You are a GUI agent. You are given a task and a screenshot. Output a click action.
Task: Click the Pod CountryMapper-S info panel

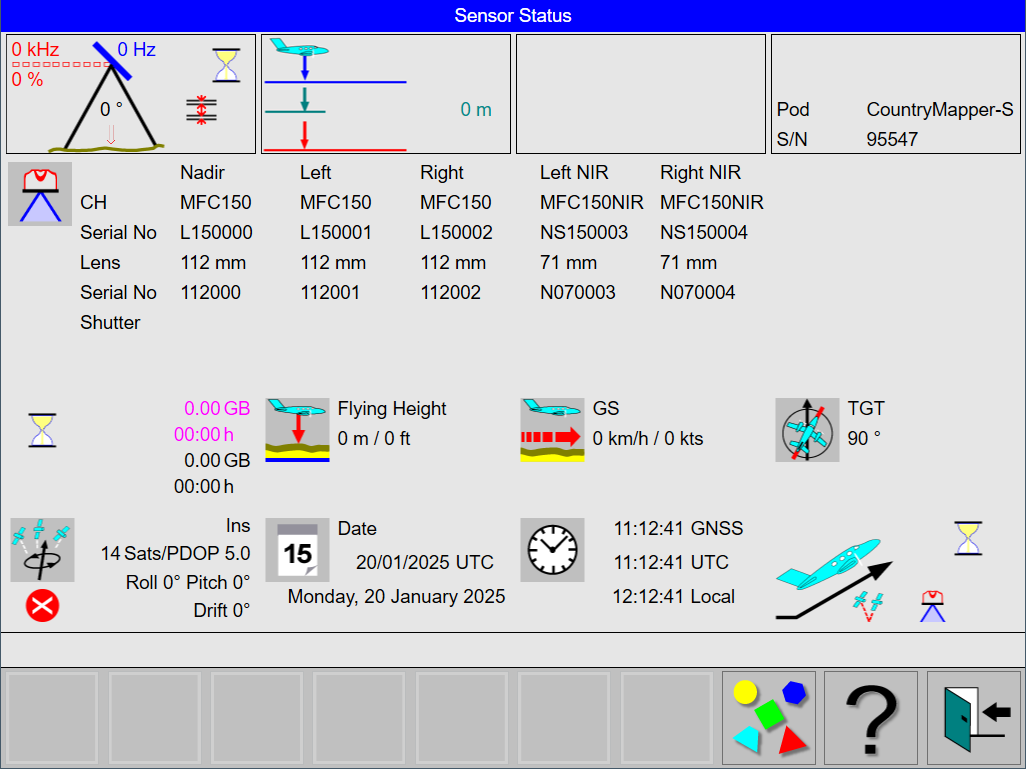895,93
